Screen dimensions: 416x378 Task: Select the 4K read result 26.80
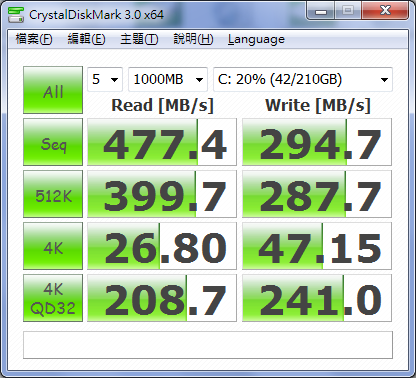162,246
